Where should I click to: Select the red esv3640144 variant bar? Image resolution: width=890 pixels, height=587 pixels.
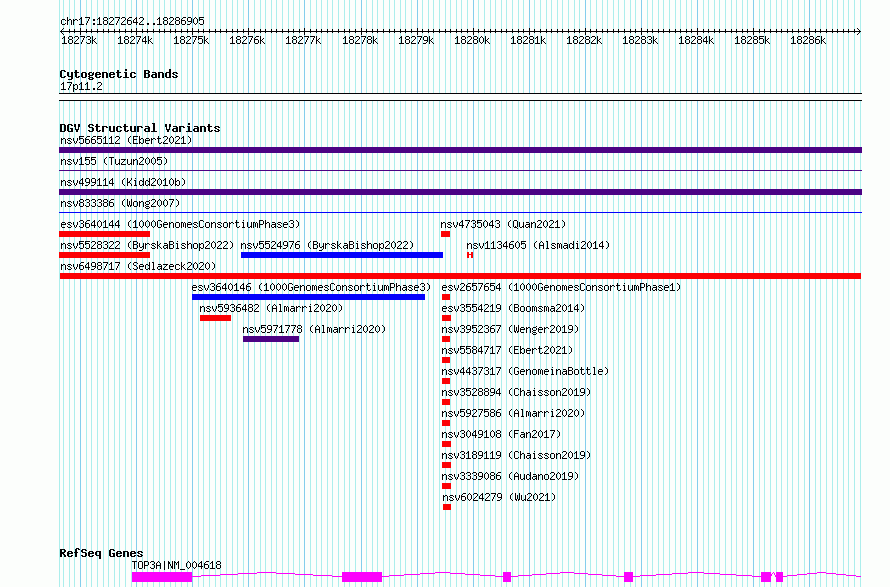click(104, 234)
